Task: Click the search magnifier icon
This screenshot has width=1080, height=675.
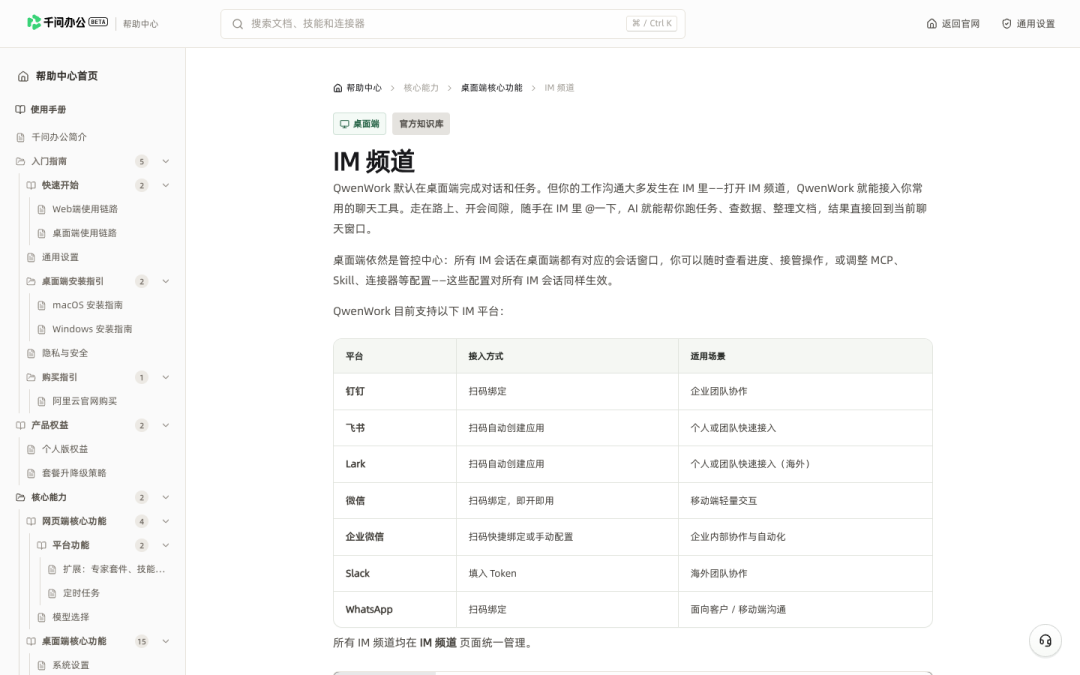Action: click(x=238, y=24)
